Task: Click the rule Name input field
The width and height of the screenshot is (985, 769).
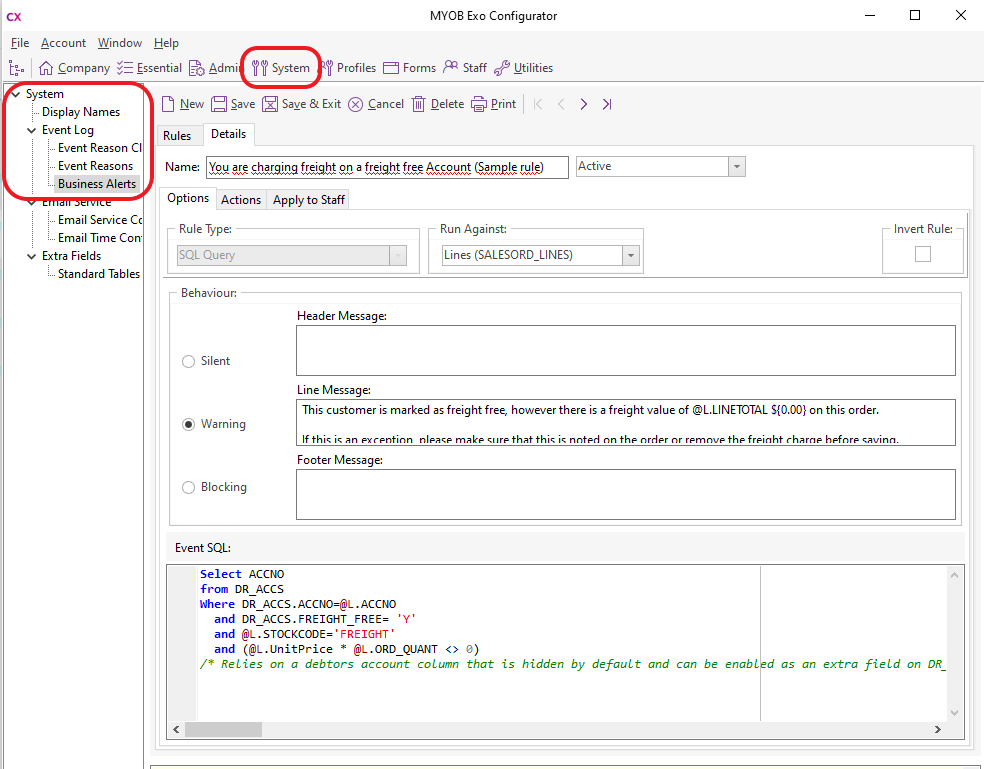Action: pos(387,167)
